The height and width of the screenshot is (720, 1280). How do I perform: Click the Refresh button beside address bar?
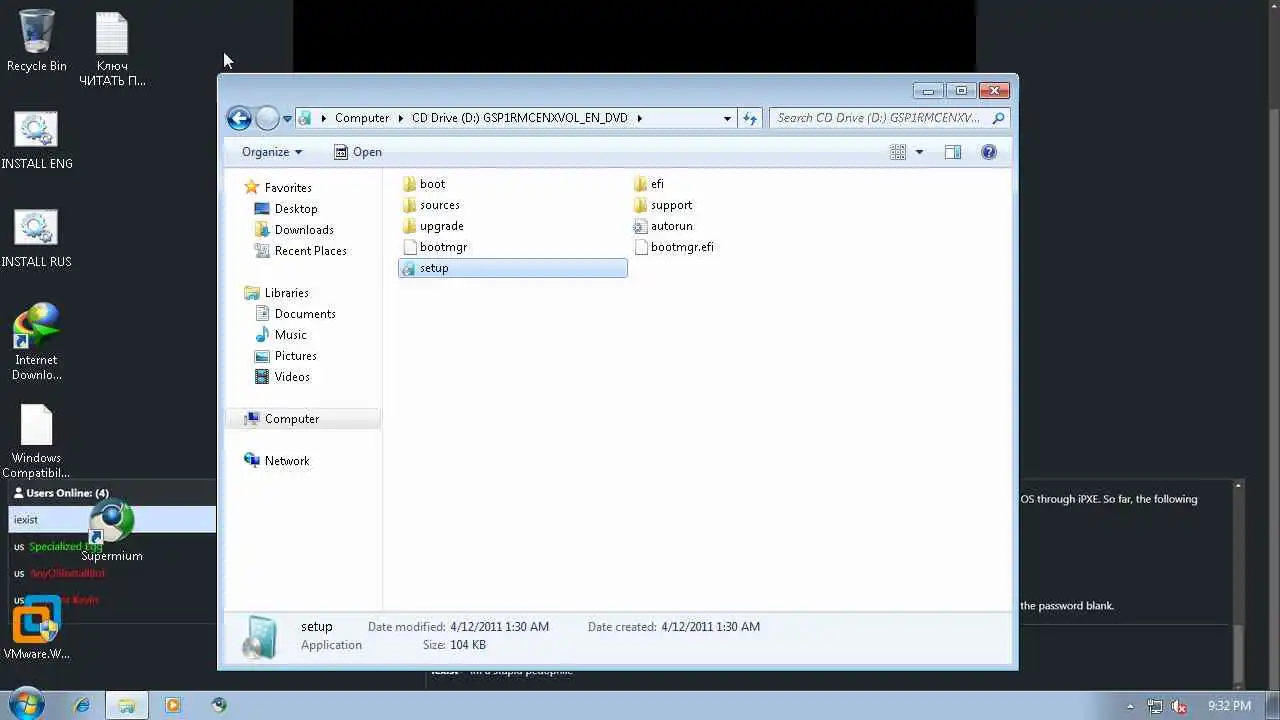pos(750,118)
